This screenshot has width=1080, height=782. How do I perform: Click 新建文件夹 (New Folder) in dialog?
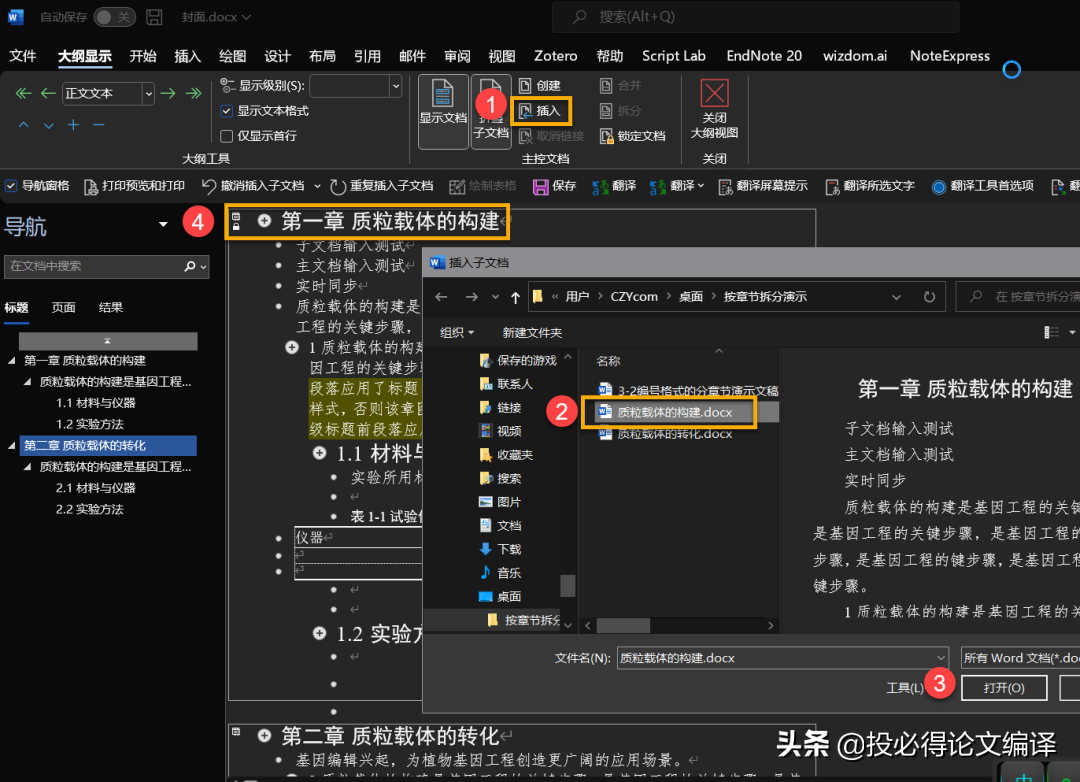pos(532,333)
